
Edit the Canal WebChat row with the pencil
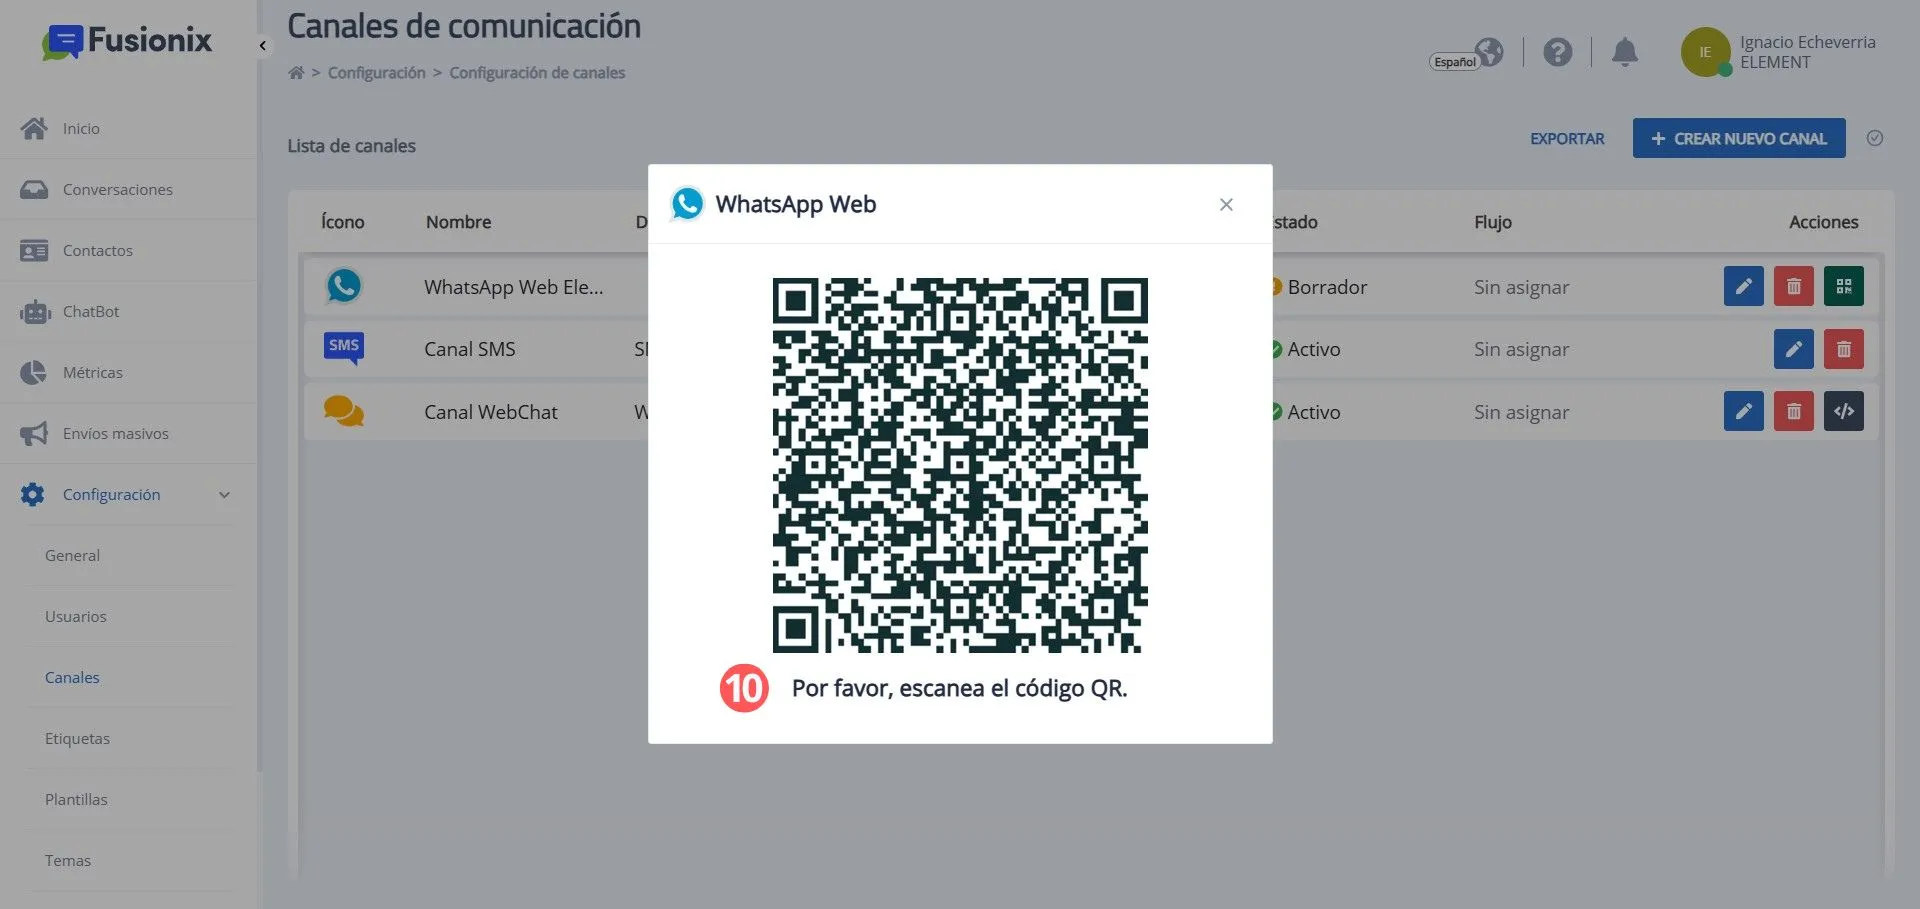[1744, 411]
